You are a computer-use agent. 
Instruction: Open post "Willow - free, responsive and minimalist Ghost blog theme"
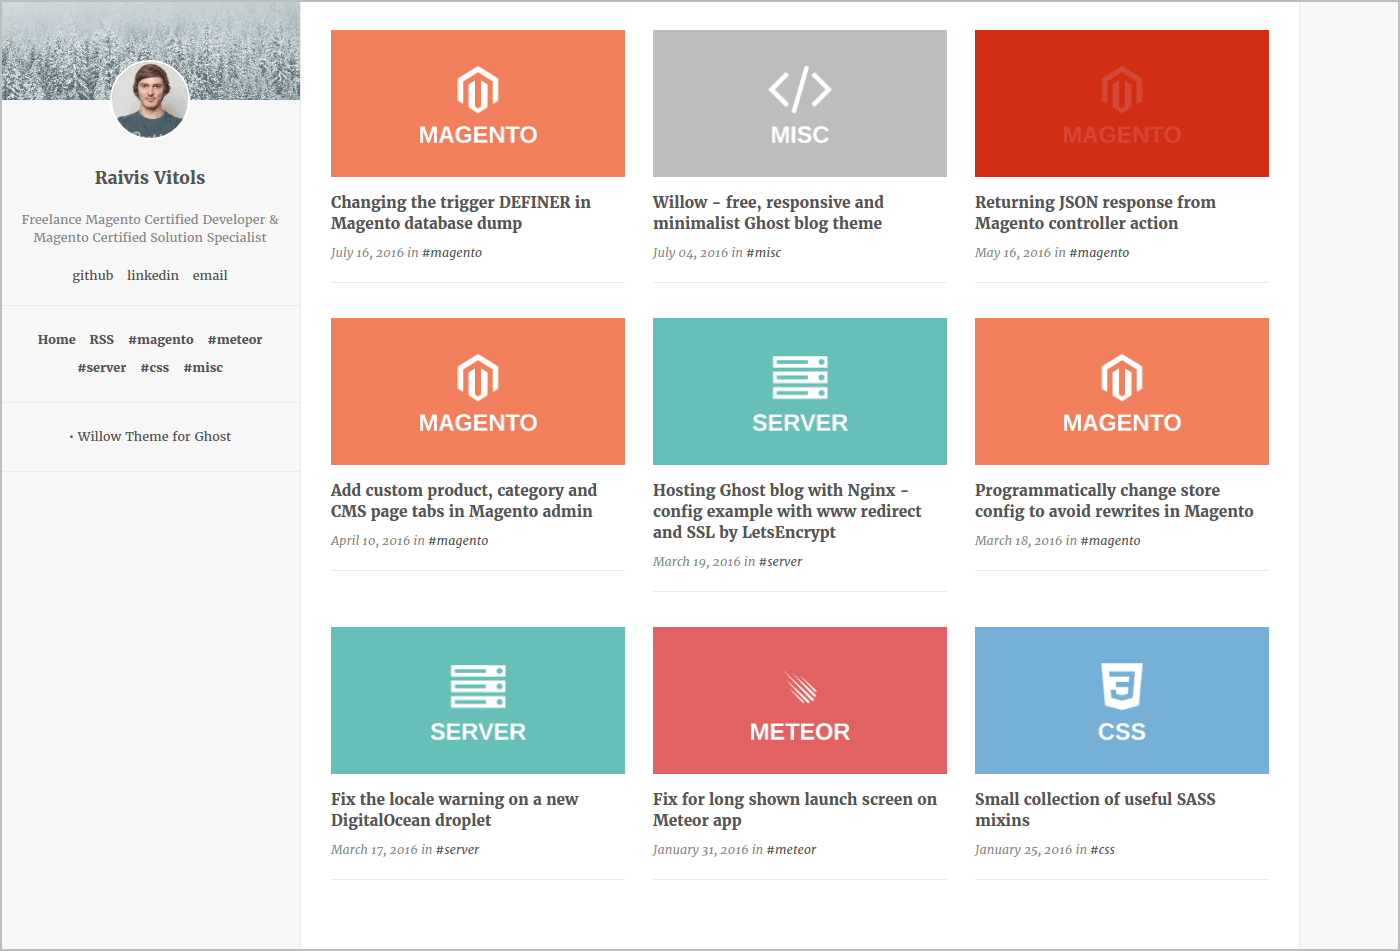coord(768,213)
